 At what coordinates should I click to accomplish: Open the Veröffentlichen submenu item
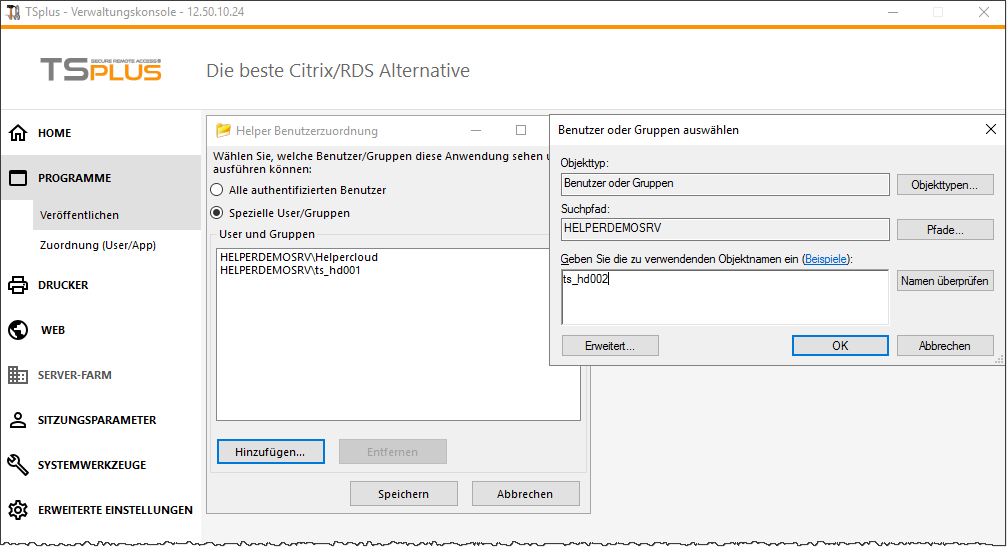point(80,215)
